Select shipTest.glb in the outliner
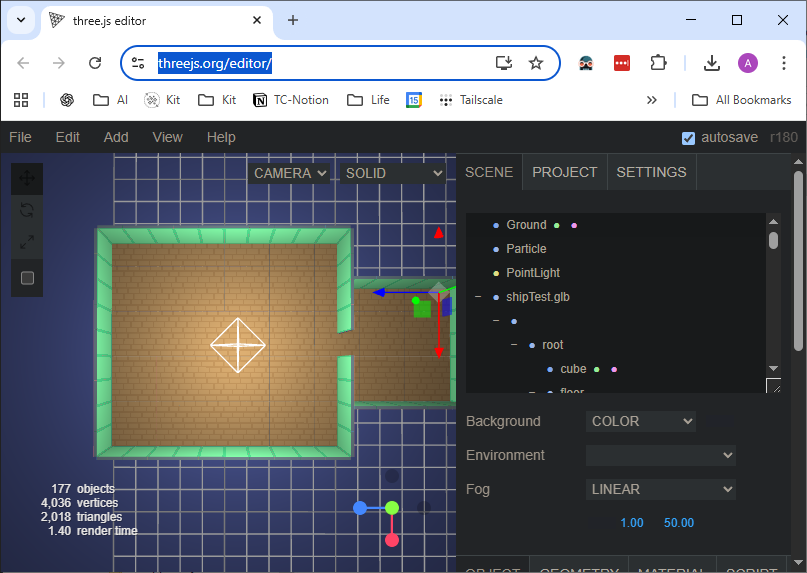The image size is (807, 573). pyautogui.click(x=538, y=297)
